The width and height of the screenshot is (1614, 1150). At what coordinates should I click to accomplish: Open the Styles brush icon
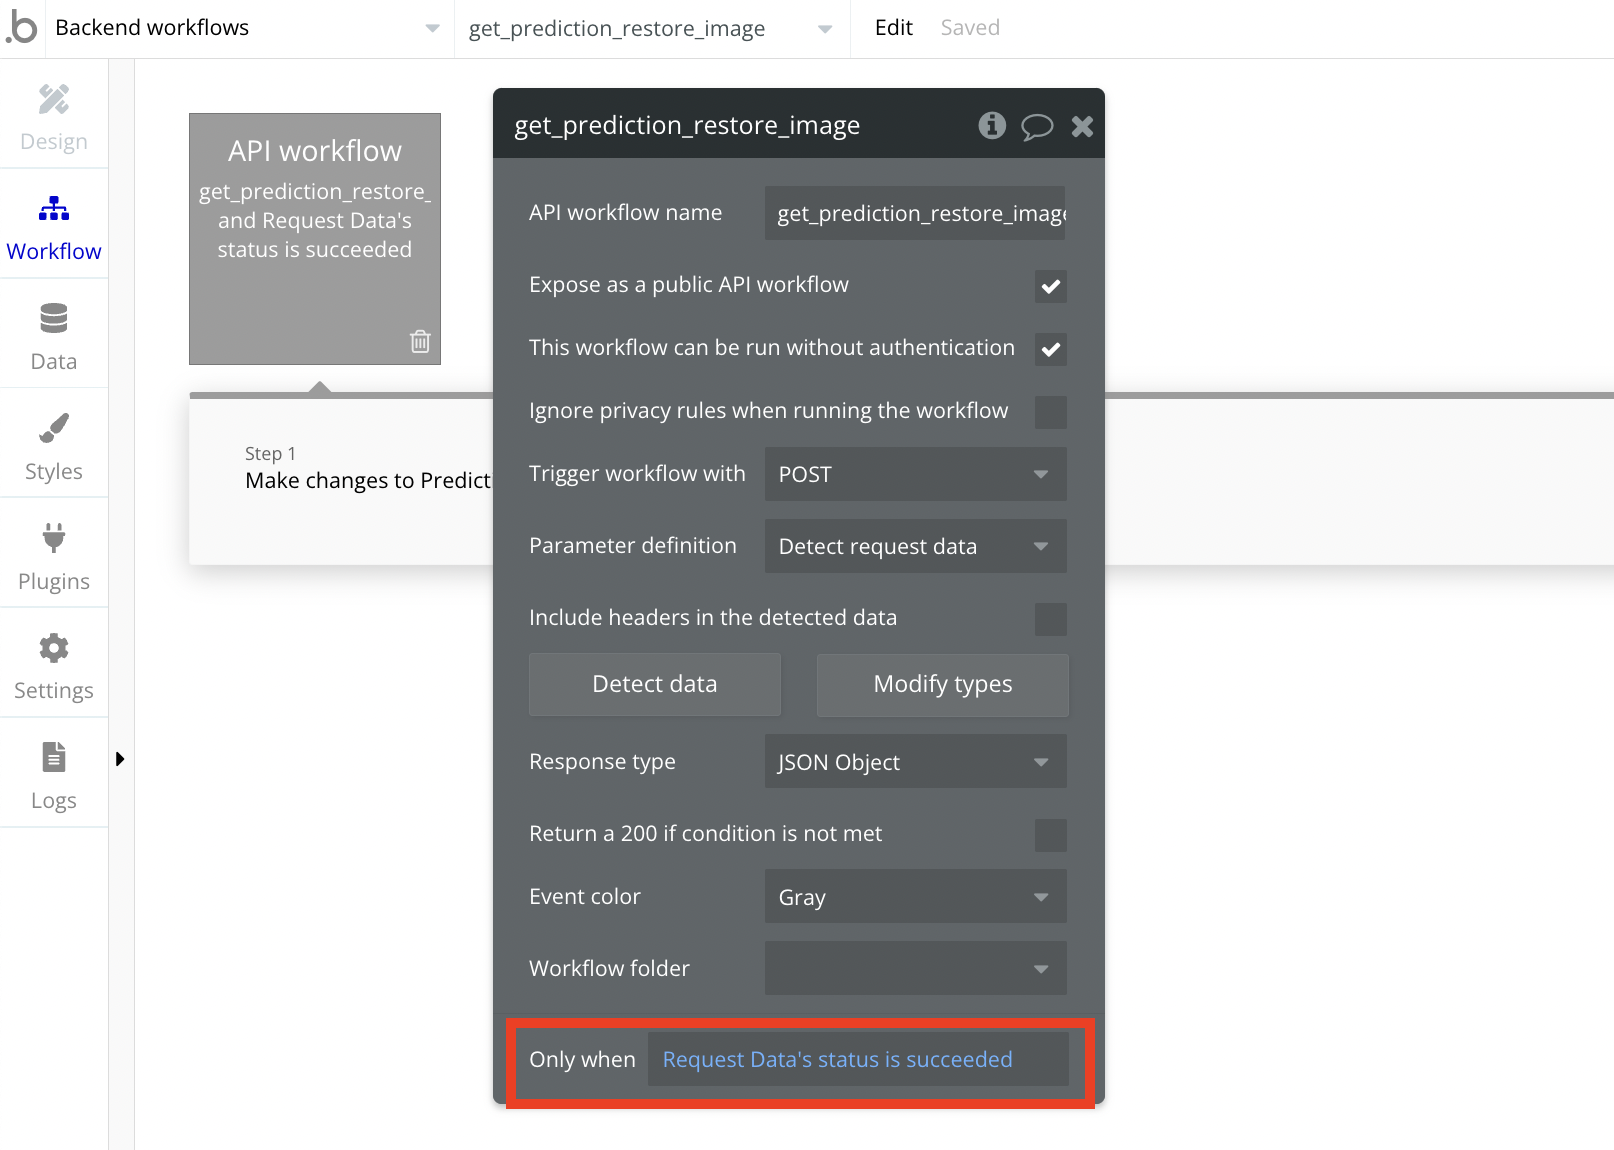click(x=54, y=428)
